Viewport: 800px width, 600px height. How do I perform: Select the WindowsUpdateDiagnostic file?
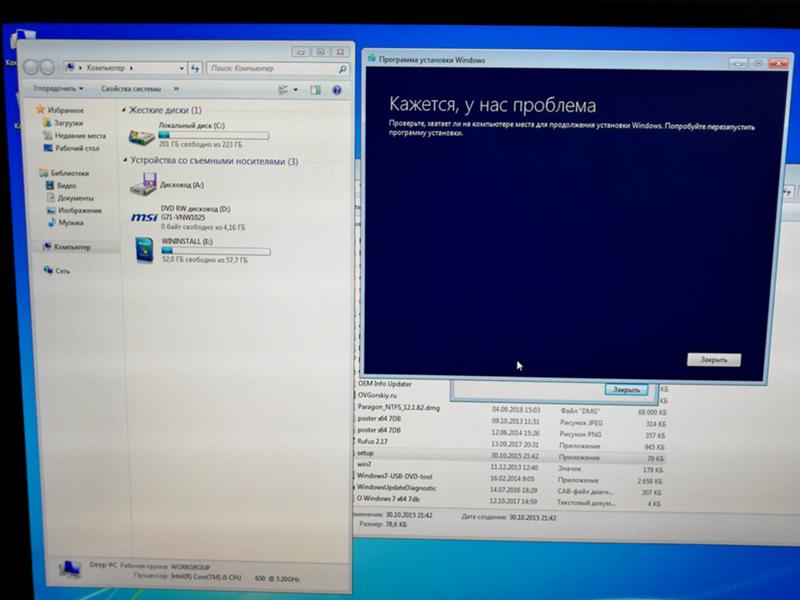click(396, 488)
